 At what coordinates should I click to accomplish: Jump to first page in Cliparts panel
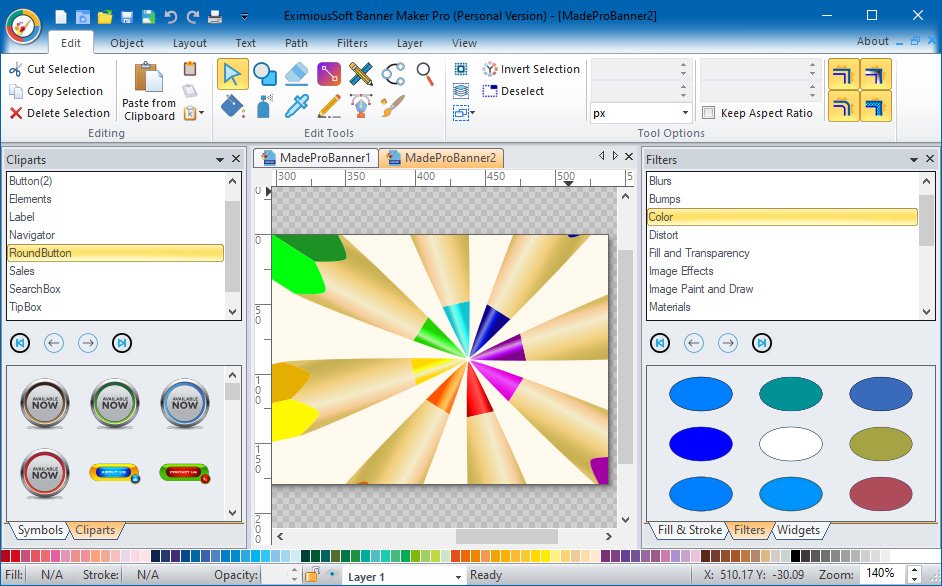[20, 343]
